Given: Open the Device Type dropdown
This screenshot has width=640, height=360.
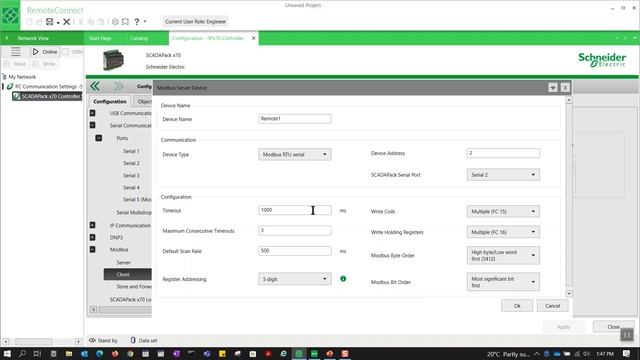Looking at the screenshot, I should coord(295,154).
